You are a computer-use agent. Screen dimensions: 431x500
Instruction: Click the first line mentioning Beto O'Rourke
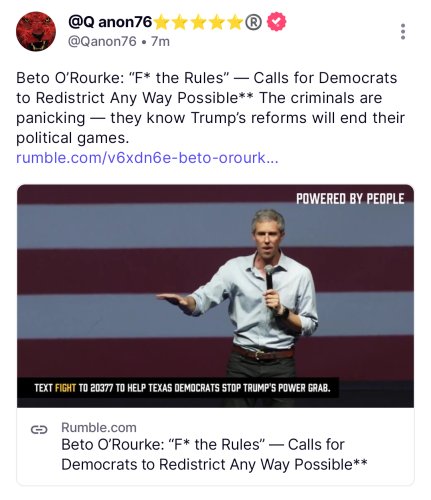pos(207,78)
